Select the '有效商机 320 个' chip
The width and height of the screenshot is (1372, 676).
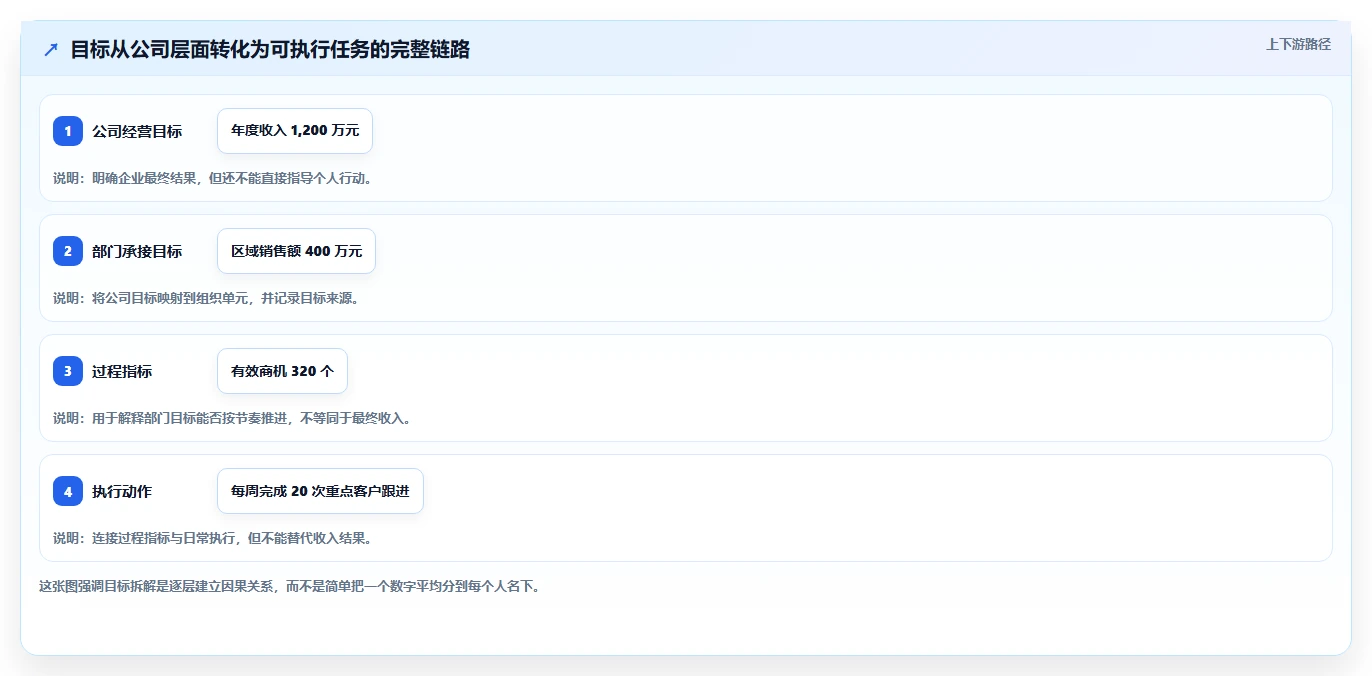[x=282, y=371]
